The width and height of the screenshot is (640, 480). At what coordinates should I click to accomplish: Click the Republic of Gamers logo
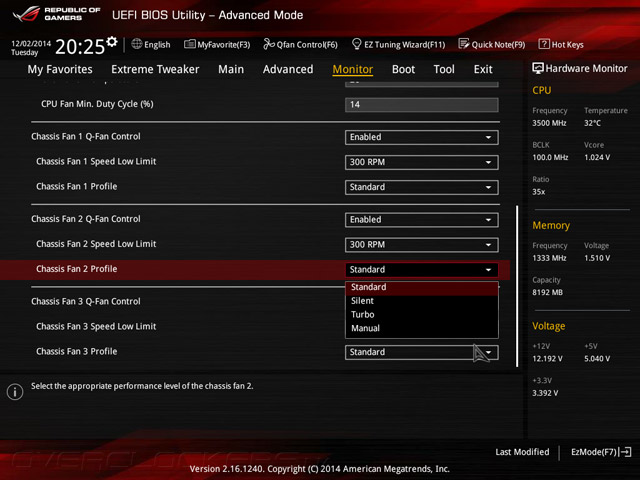(56, 14)
